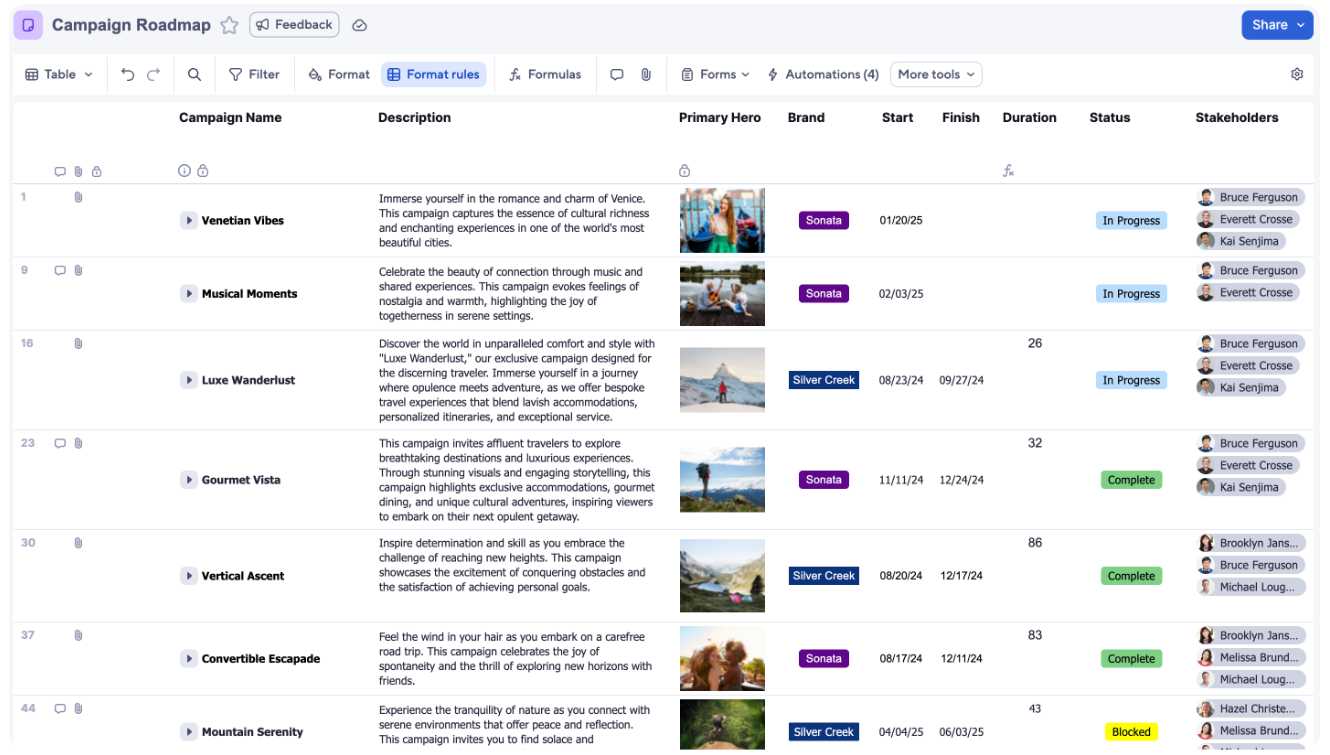Open the comments speech bubble in toolbar
This screenshot has height=755, width=1330.
[x=617, y=74]
